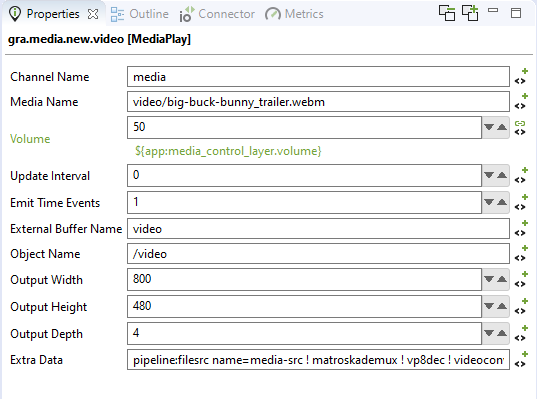537x399 pixels.
Task: Increase the Emit Time Events value
Action: (502, 202)
